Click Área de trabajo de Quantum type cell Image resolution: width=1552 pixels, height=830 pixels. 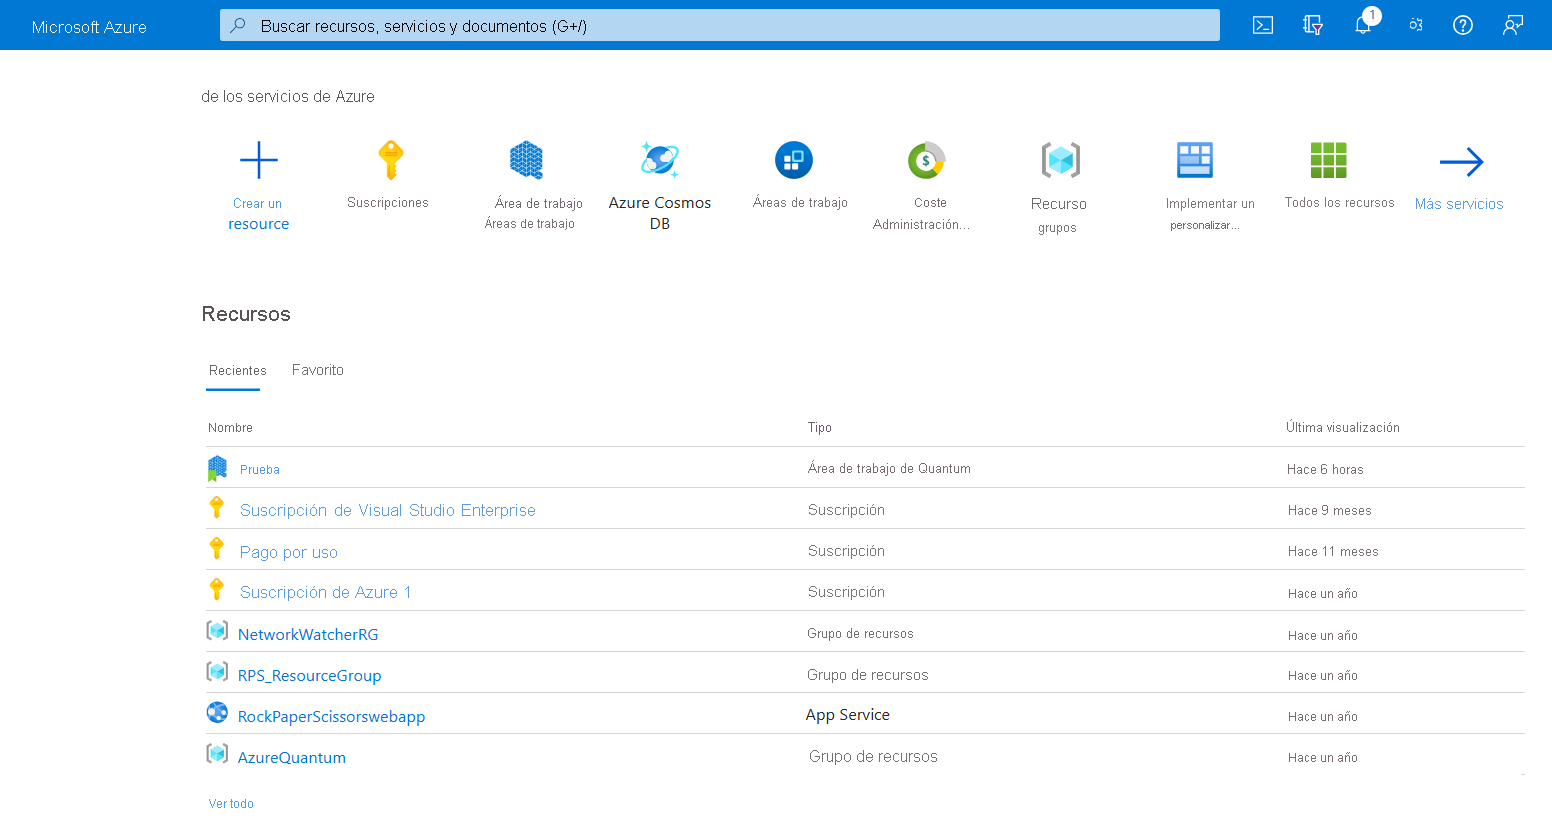pos(889,468)
